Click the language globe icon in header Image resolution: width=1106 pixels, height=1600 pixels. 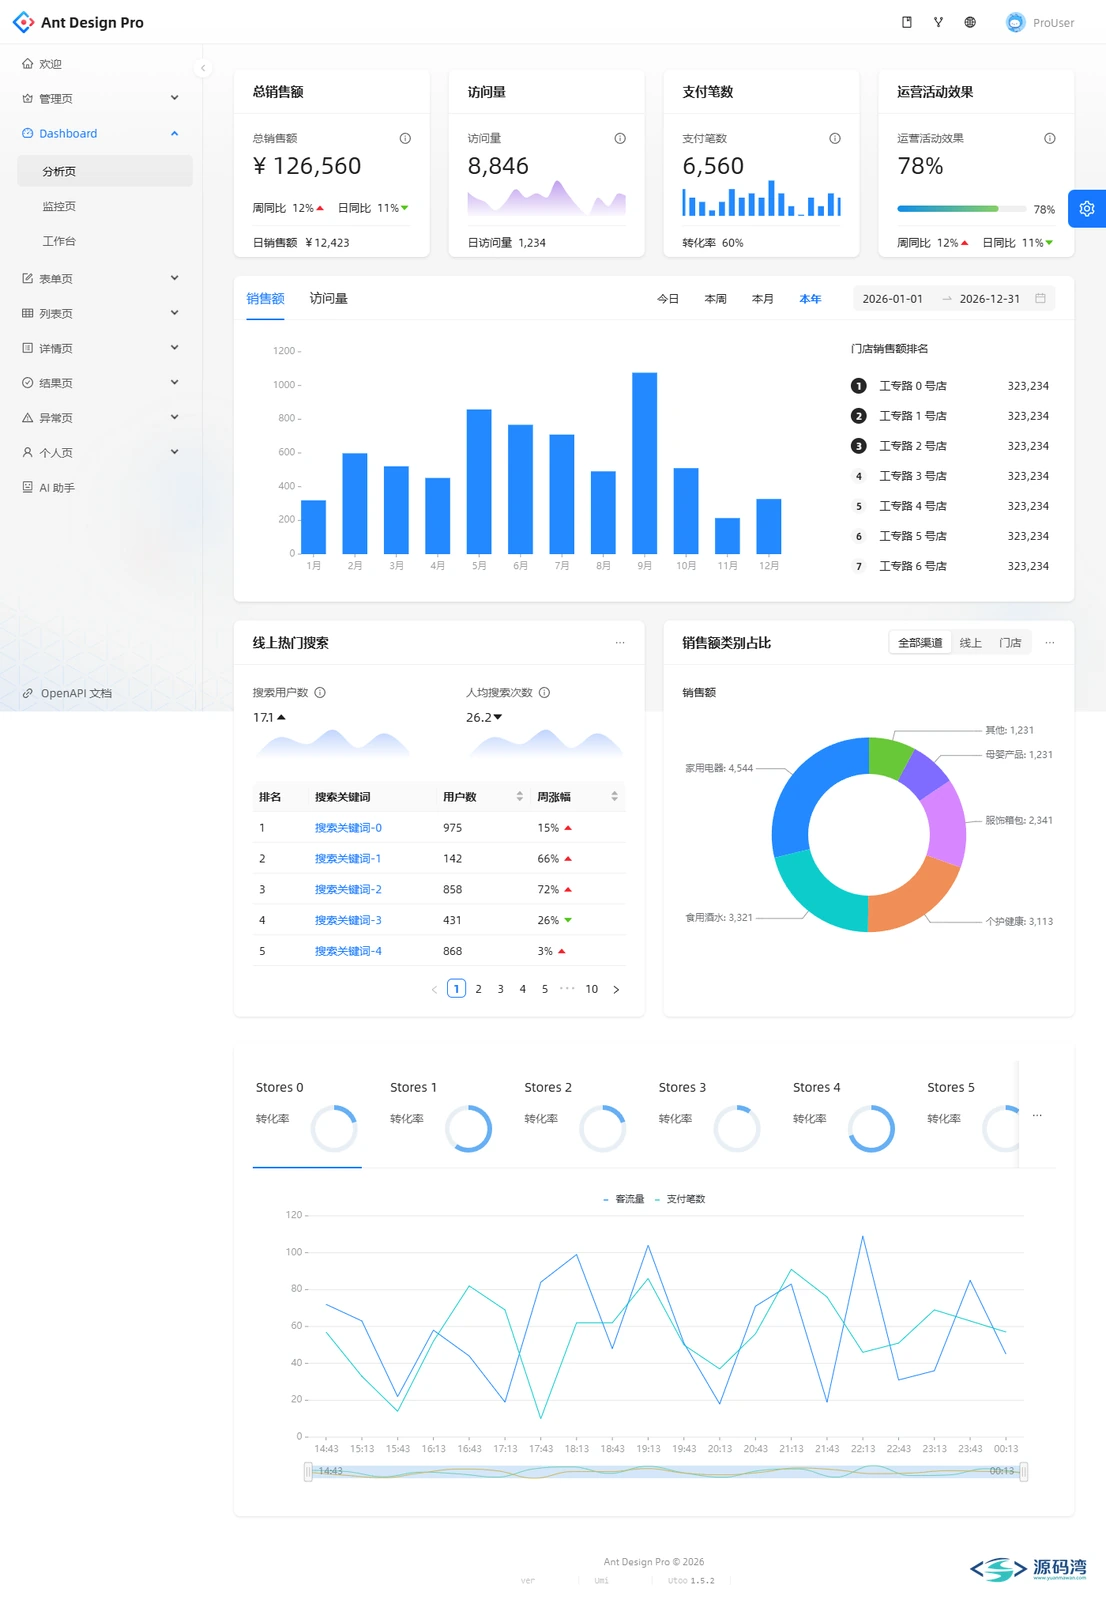[970, 22]
